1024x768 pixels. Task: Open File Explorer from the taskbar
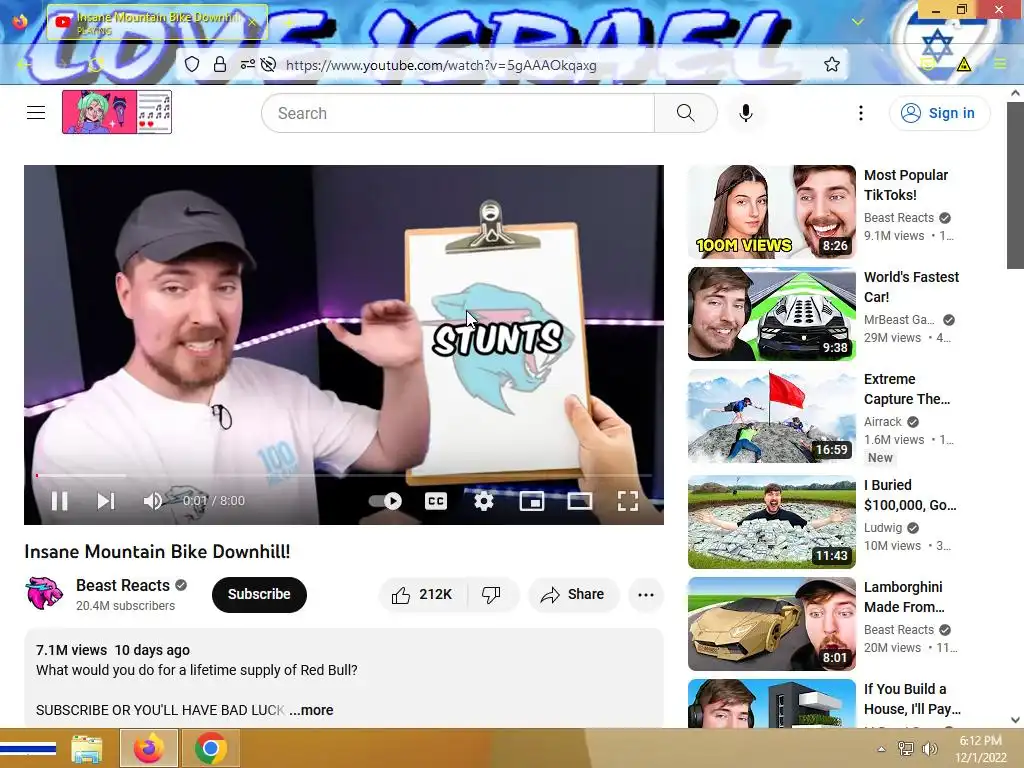(x=86, y=748)
